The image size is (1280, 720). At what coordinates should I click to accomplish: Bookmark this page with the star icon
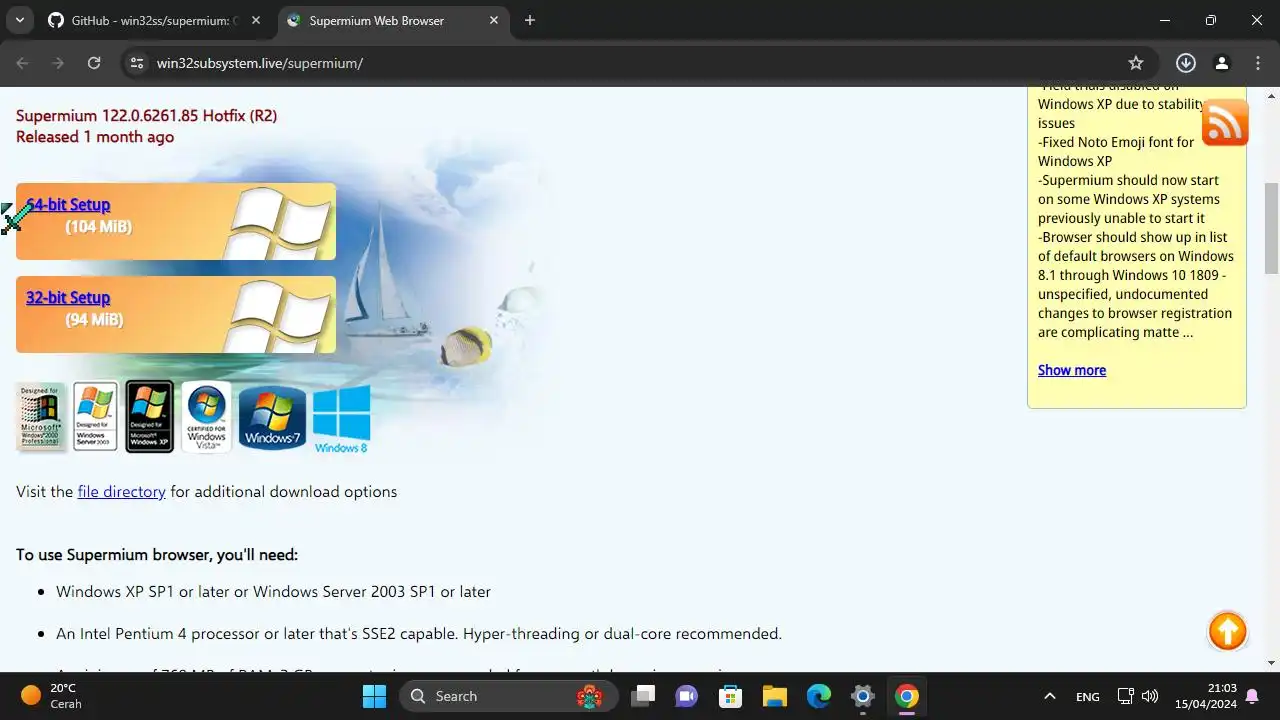1136,63
